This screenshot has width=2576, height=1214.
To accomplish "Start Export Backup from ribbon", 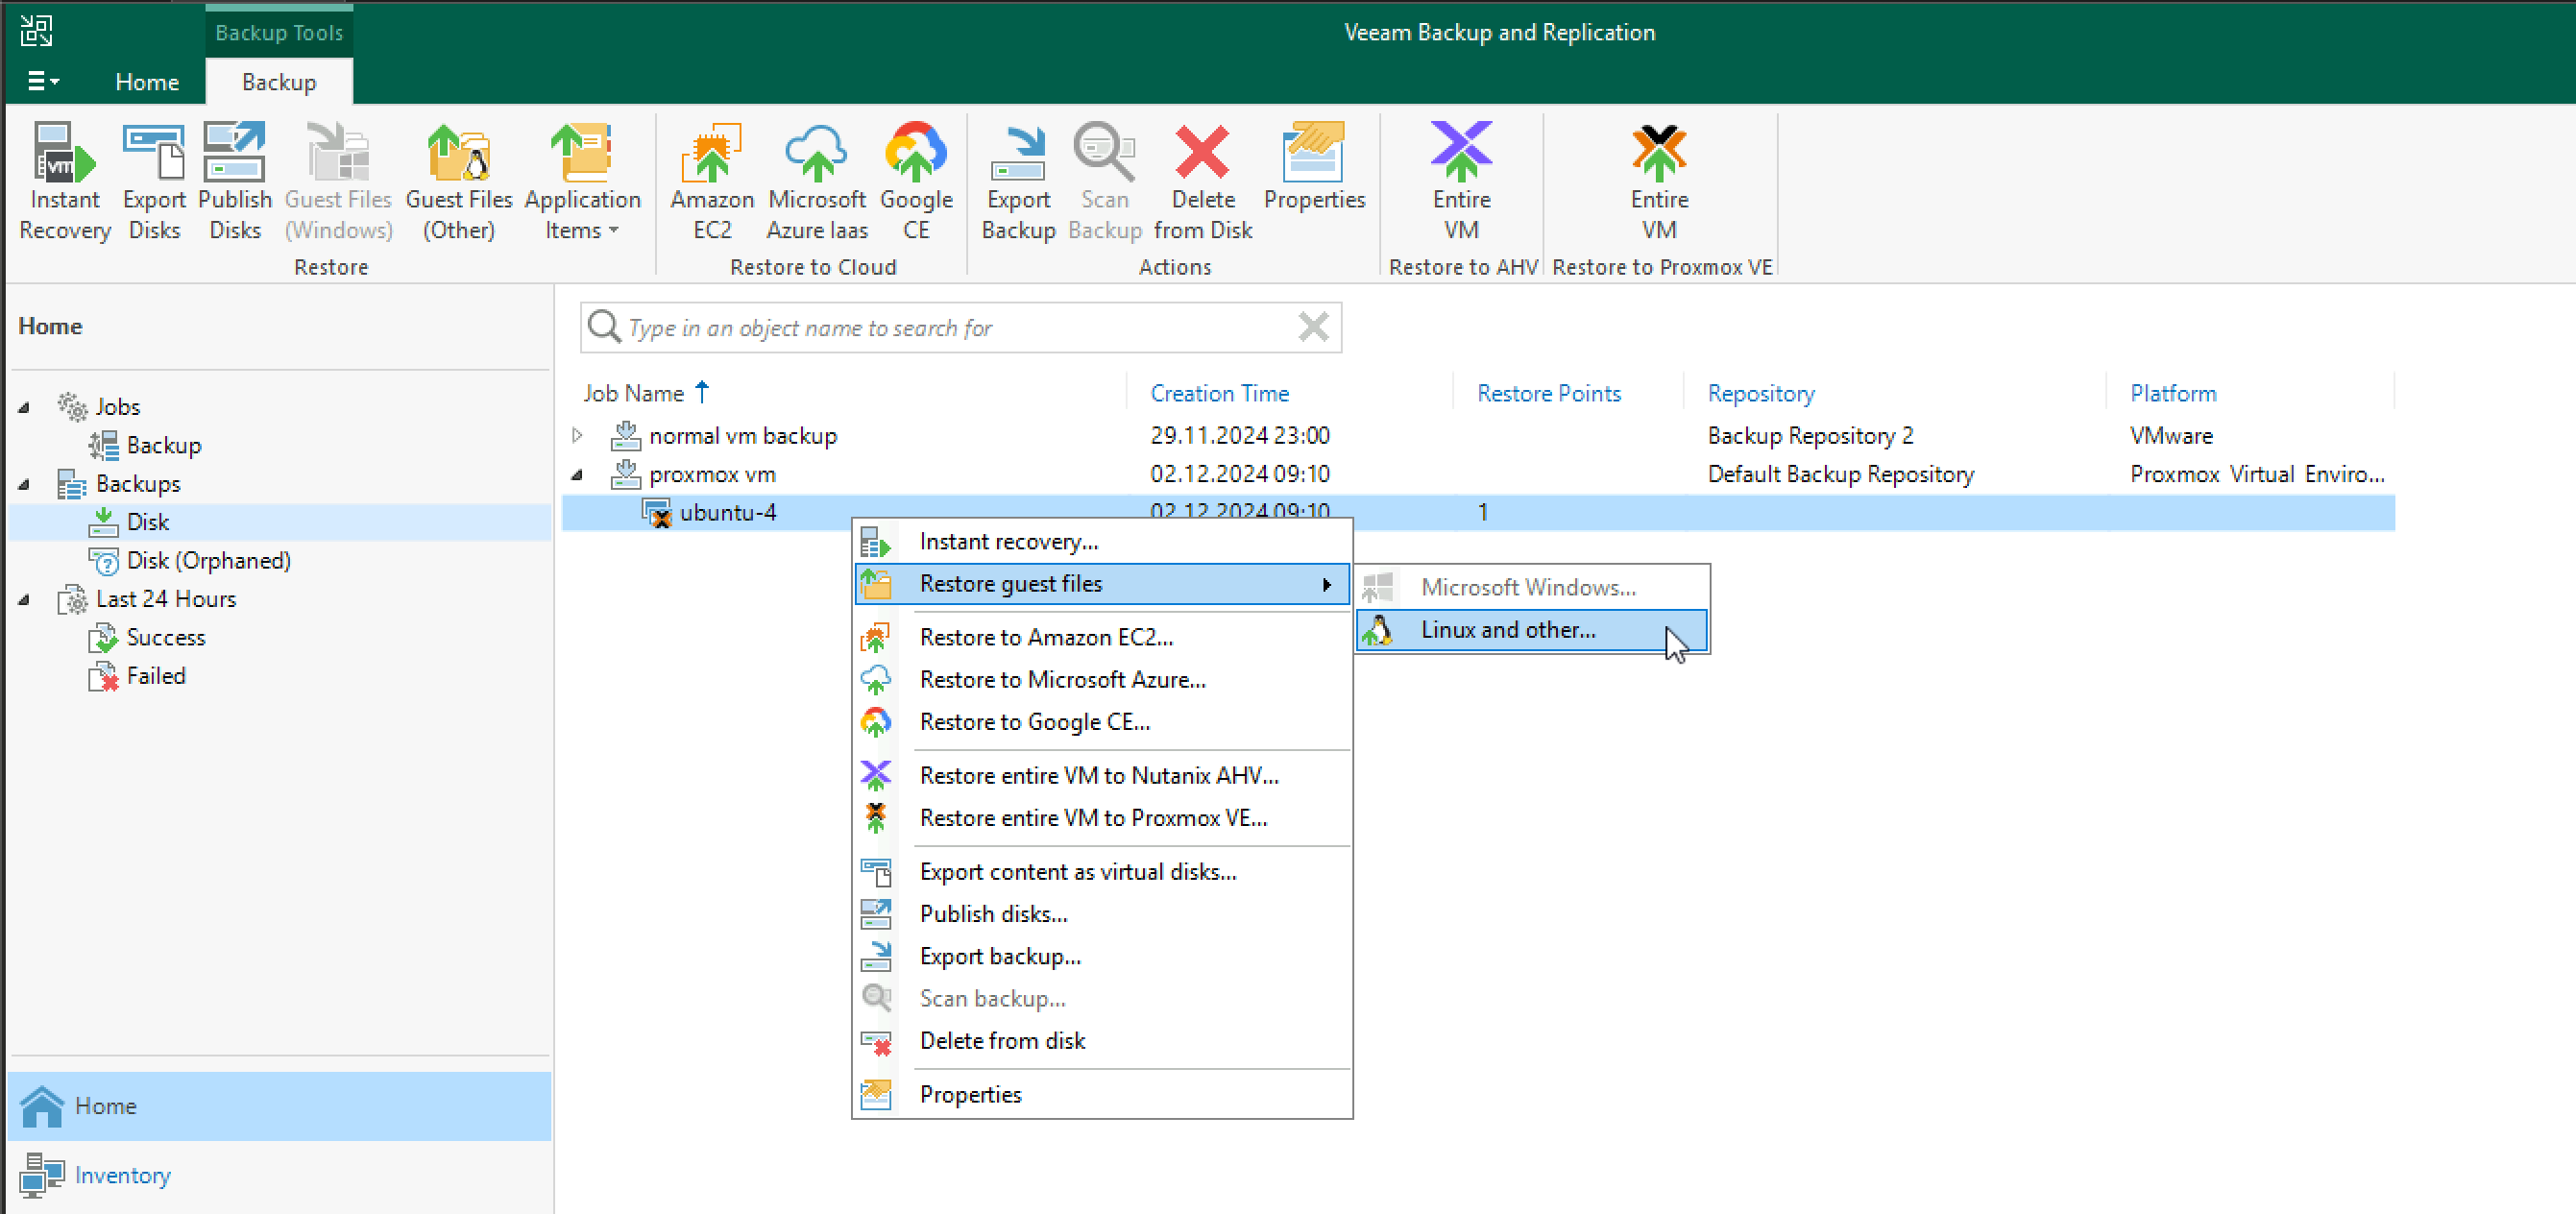I will pos(1018,182).
